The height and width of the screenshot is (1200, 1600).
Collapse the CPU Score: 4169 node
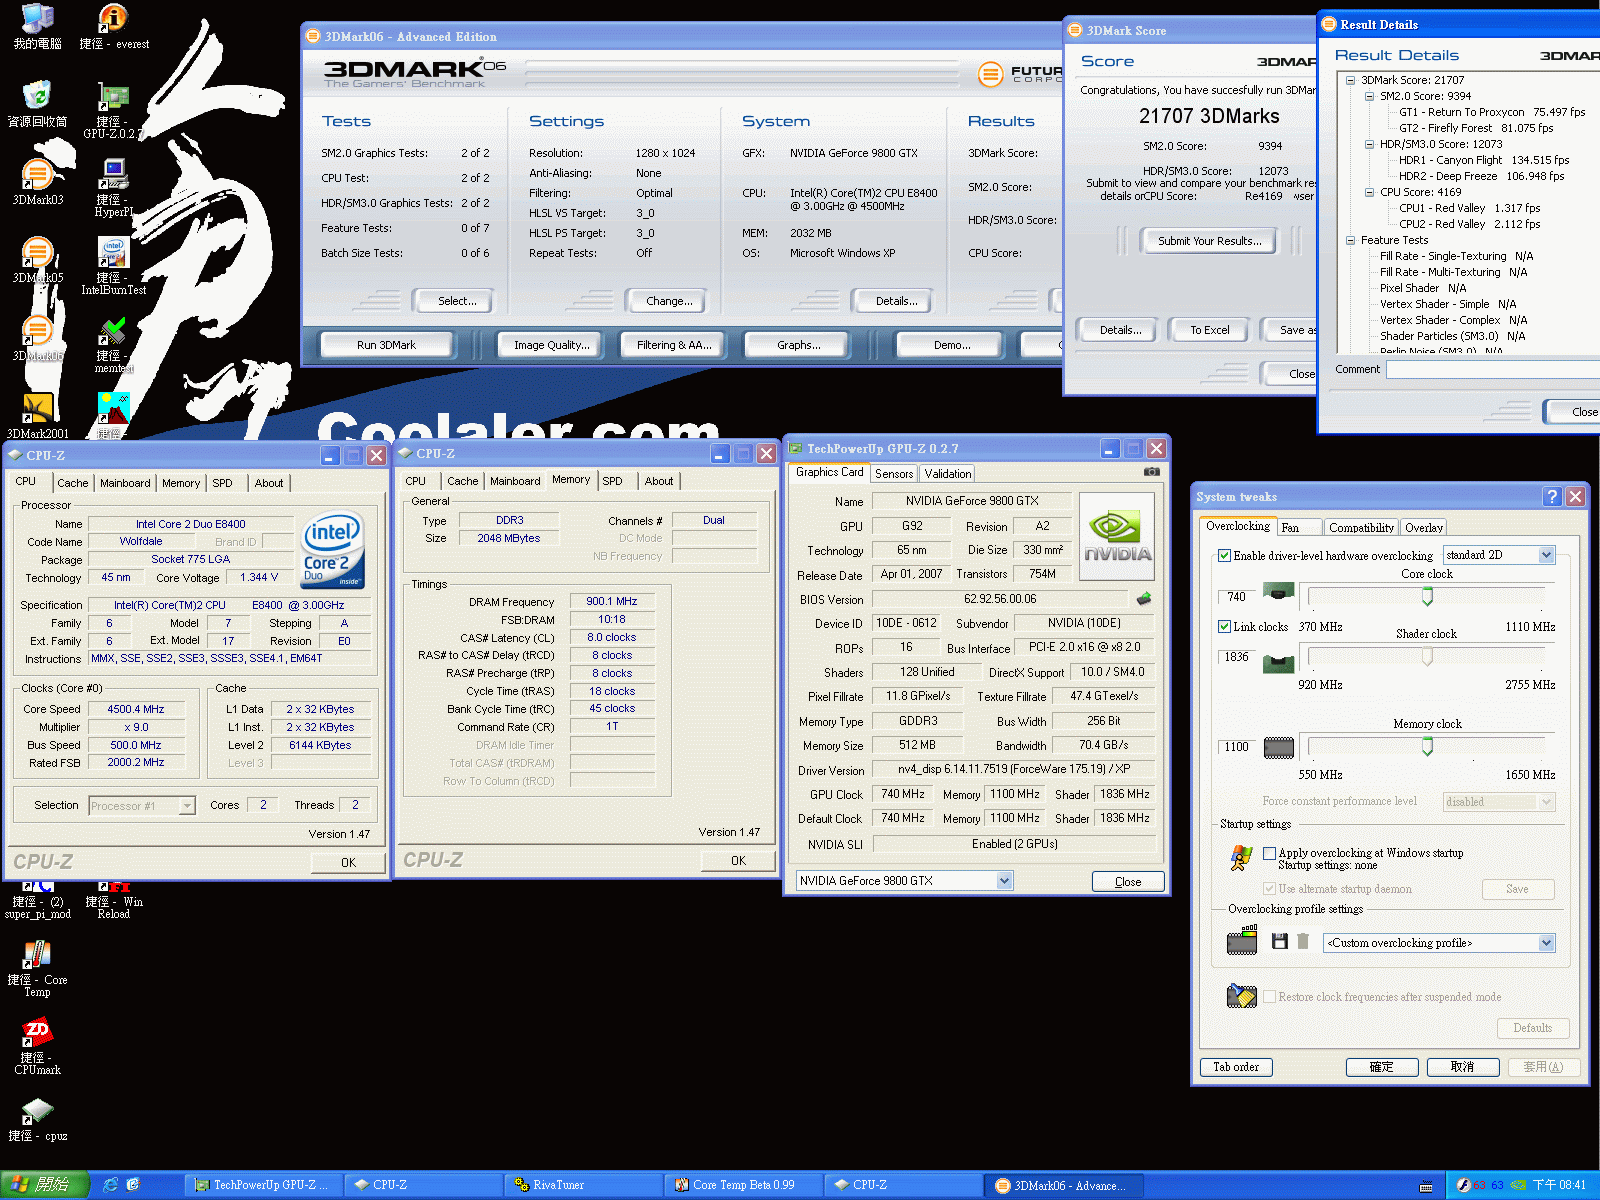click(1369, 192)
